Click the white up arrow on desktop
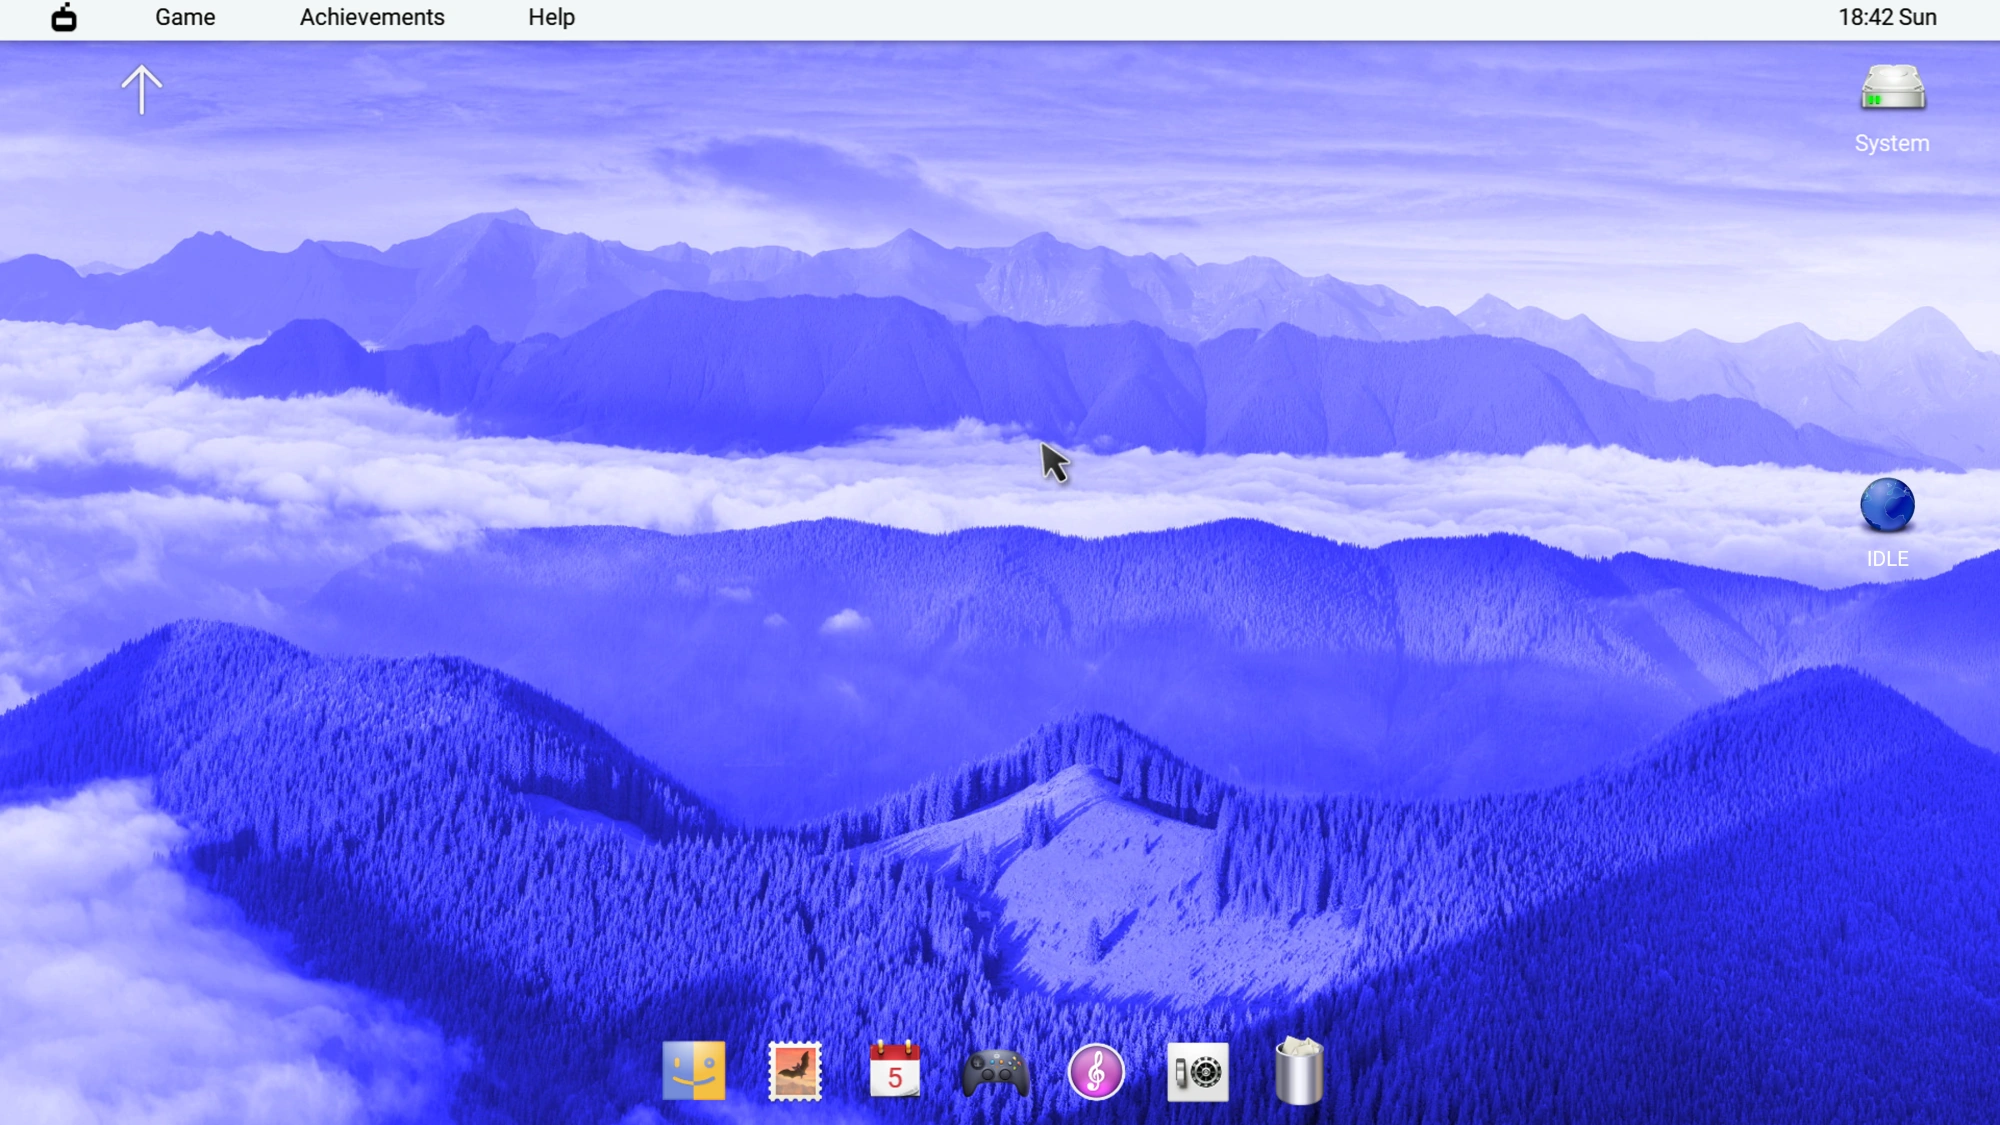This screenshot has height=1125, width=2000. 142,90
